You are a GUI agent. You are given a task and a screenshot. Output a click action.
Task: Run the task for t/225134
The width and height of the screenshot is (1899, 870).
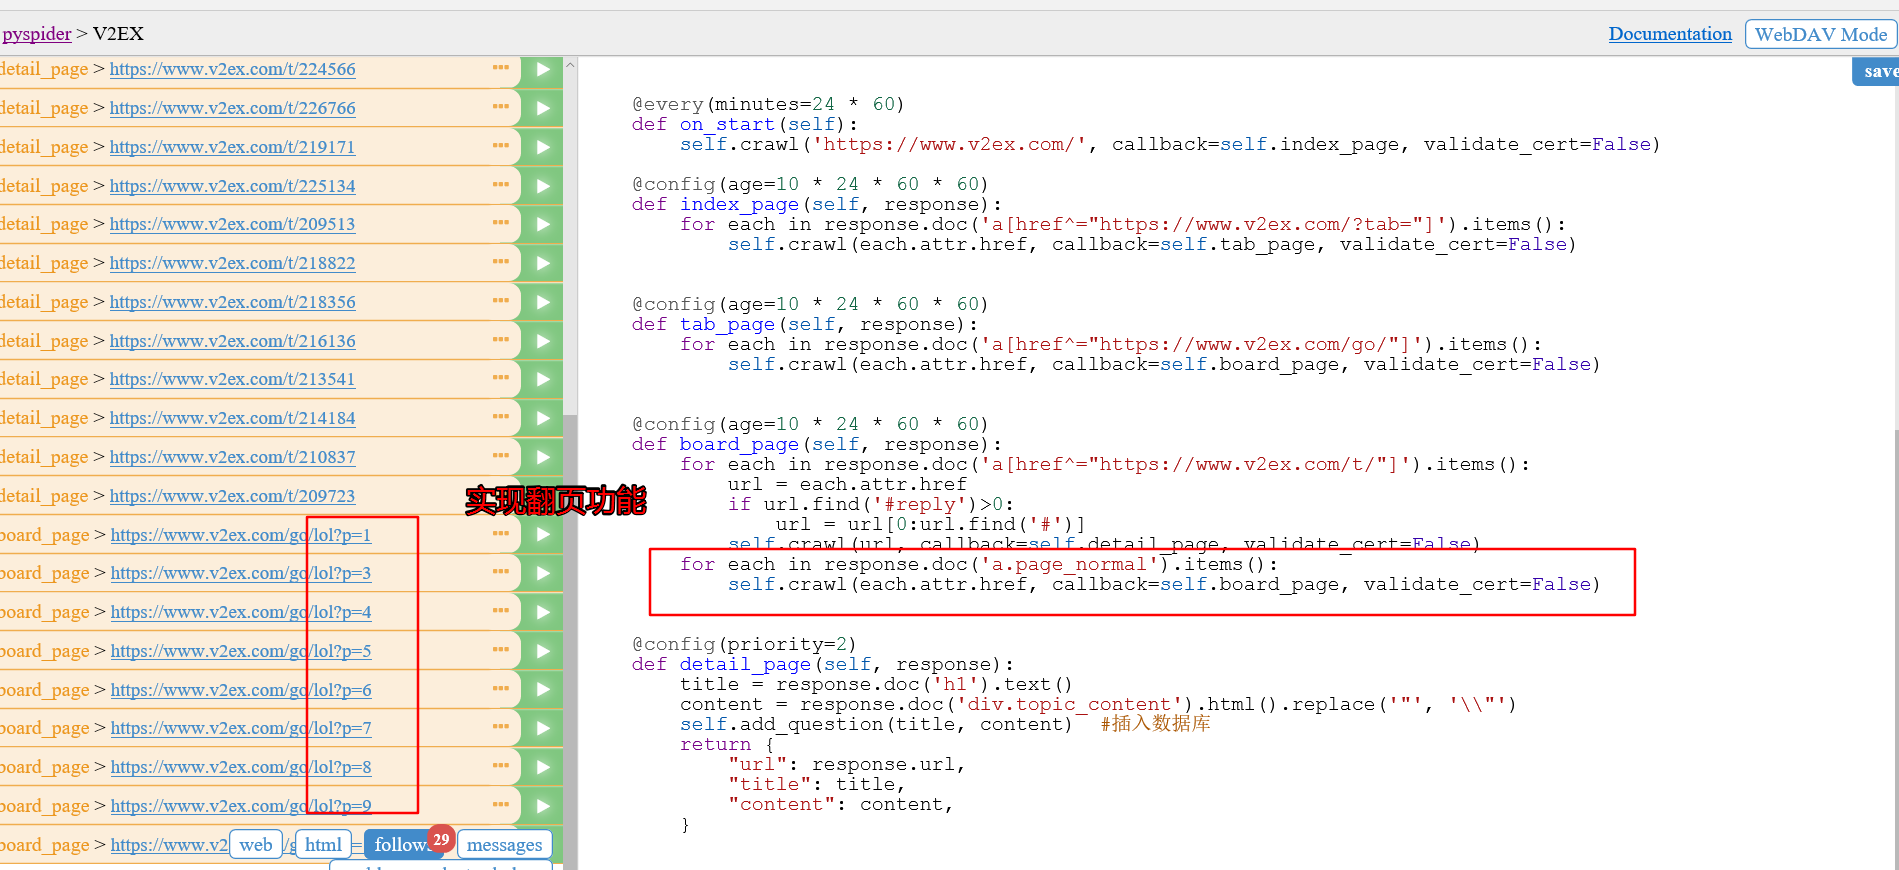pyautogui.click(x=542, y=186)
